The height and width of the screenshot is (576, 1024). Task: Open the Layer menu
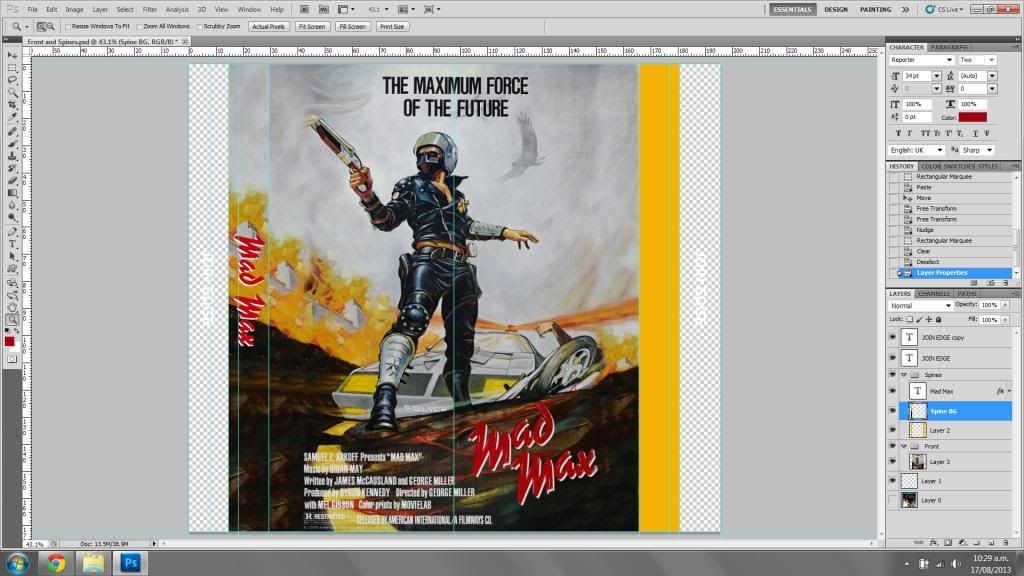[x=100, y=10]
